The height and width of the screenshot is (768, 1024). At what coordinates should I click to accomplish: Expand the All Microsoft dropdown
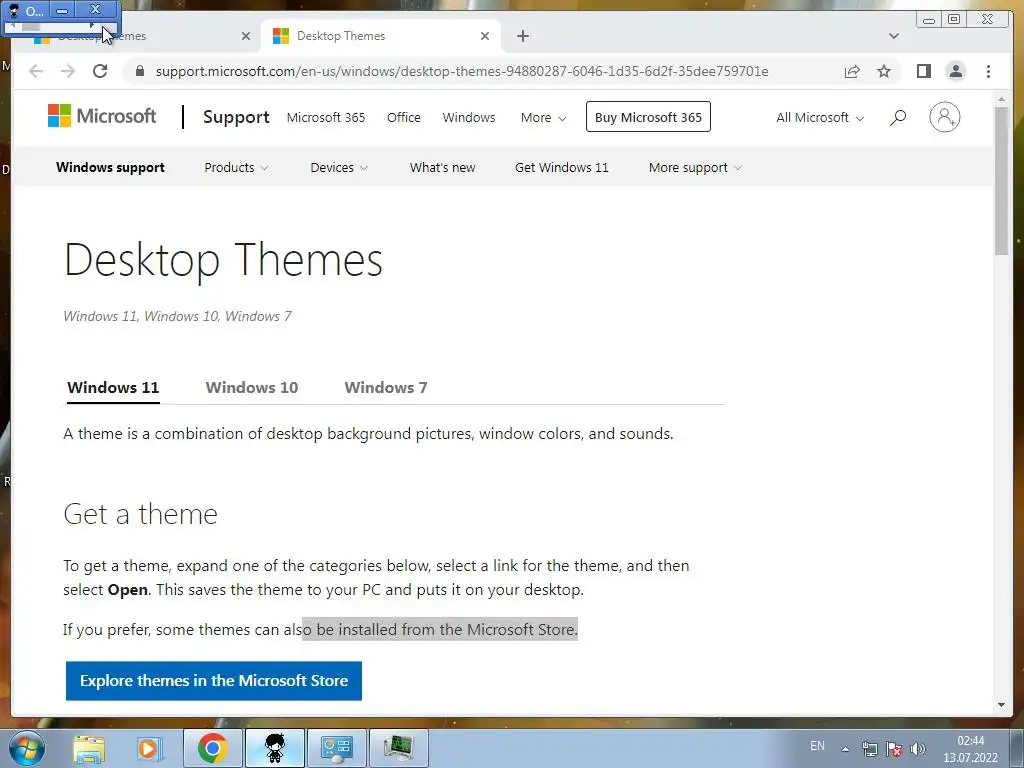click(x=820, y=118)
